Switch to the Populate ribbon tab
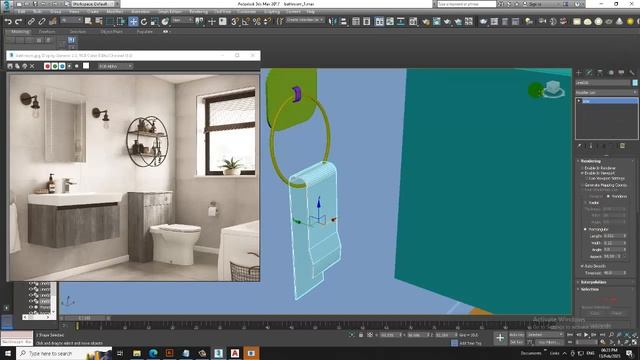This screenshot has width=640, height=360. 145,31
